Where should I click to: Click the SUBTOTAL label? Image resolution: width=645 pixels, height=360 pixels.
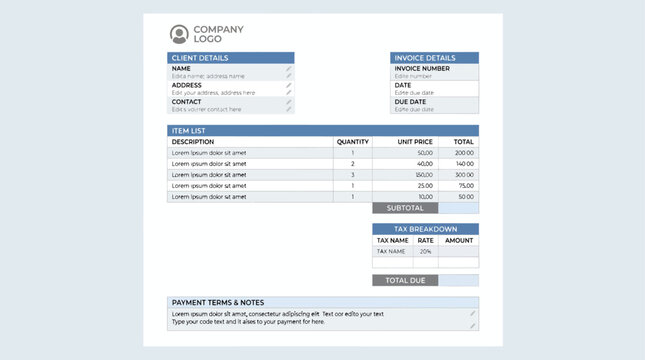click(405, 208)
